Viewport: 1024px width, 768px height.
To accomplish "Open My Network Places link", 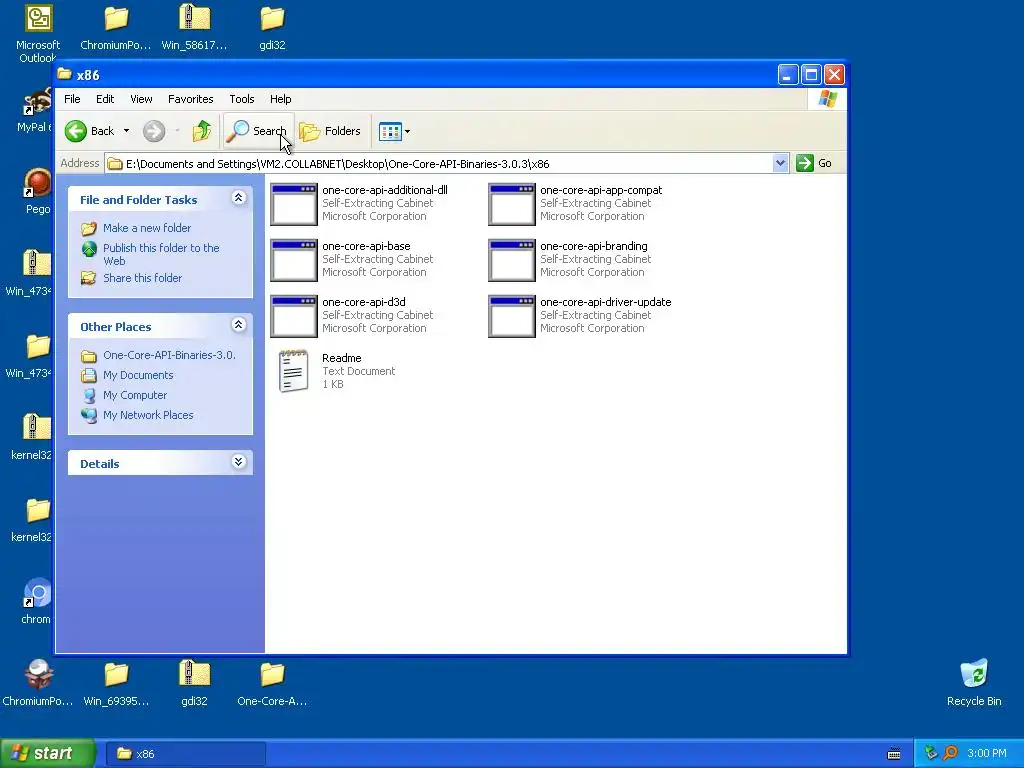I will (148, 415).
